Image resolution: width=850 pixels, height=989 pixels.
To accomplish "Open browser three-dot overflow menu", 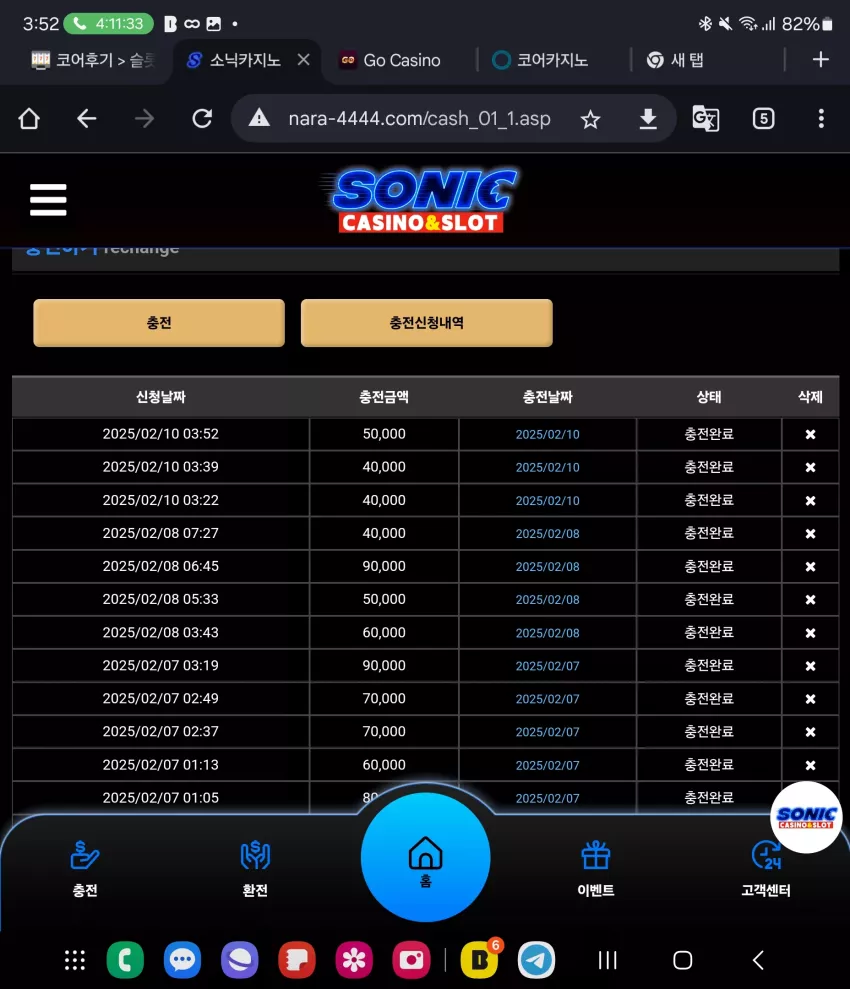I will pos(820,119).
